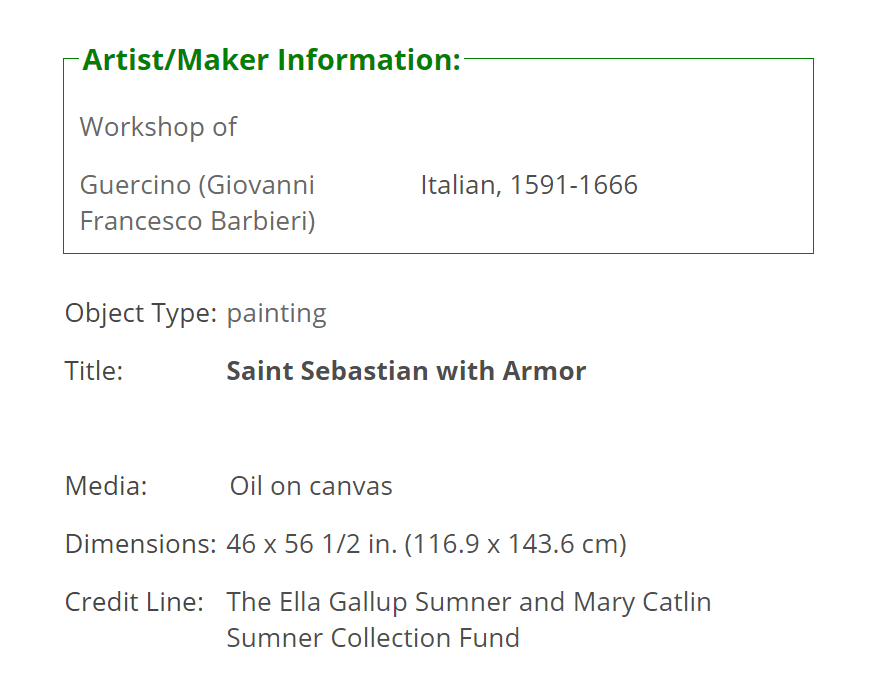Open the painting object type link

[277, 313]
